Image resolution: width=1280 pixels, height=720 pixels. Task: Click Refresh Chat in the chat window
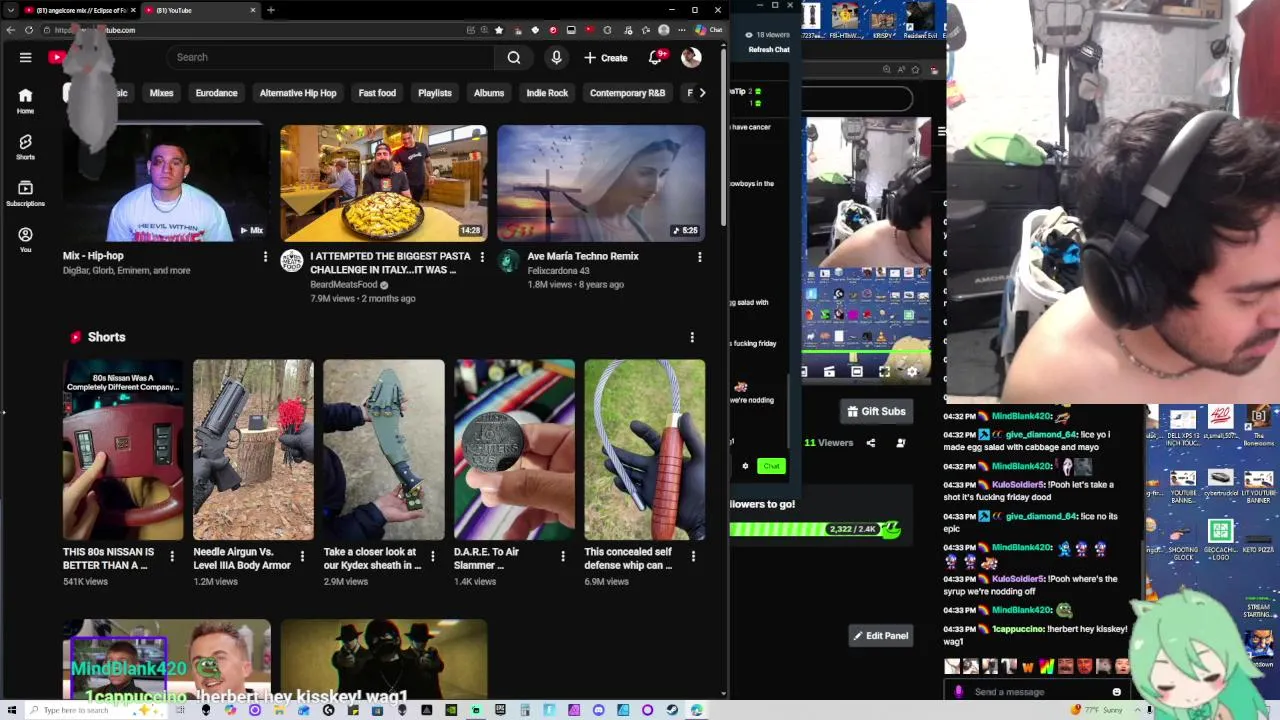pos(768,49)
